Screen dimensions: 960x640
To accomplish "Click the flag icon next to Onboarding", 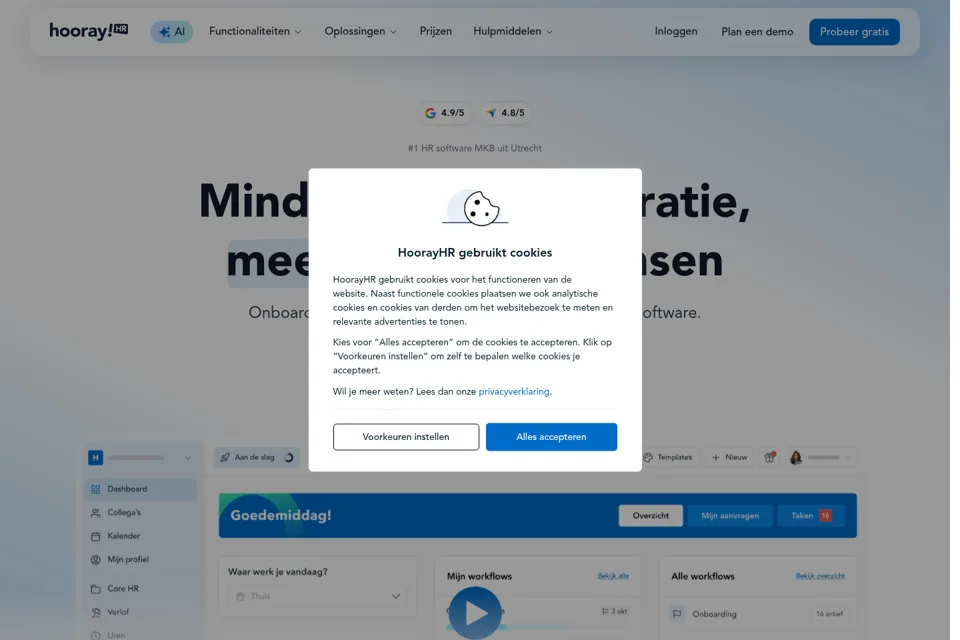I will (677, 614).
